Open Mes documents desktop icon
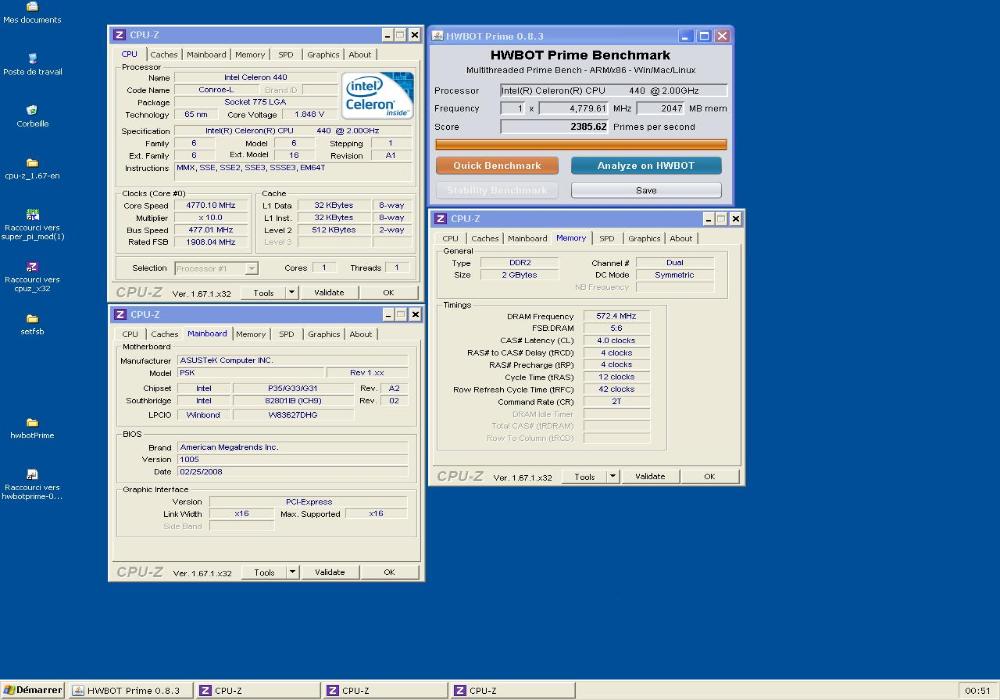1000x700 pixels. (x=32, y=7)
